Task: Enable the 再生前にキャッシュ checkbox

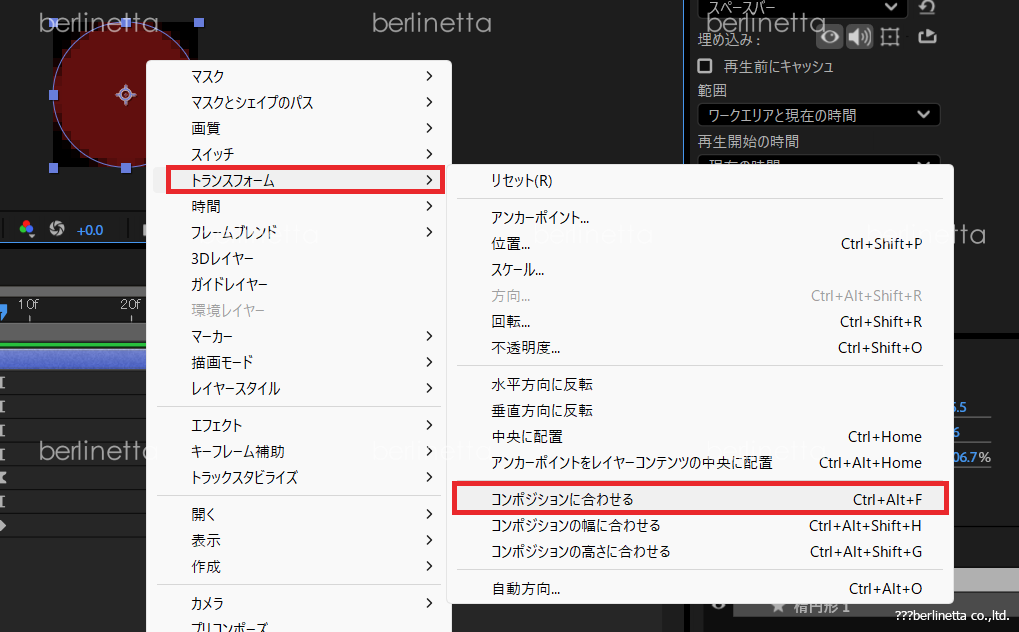Action: point(706,66)
